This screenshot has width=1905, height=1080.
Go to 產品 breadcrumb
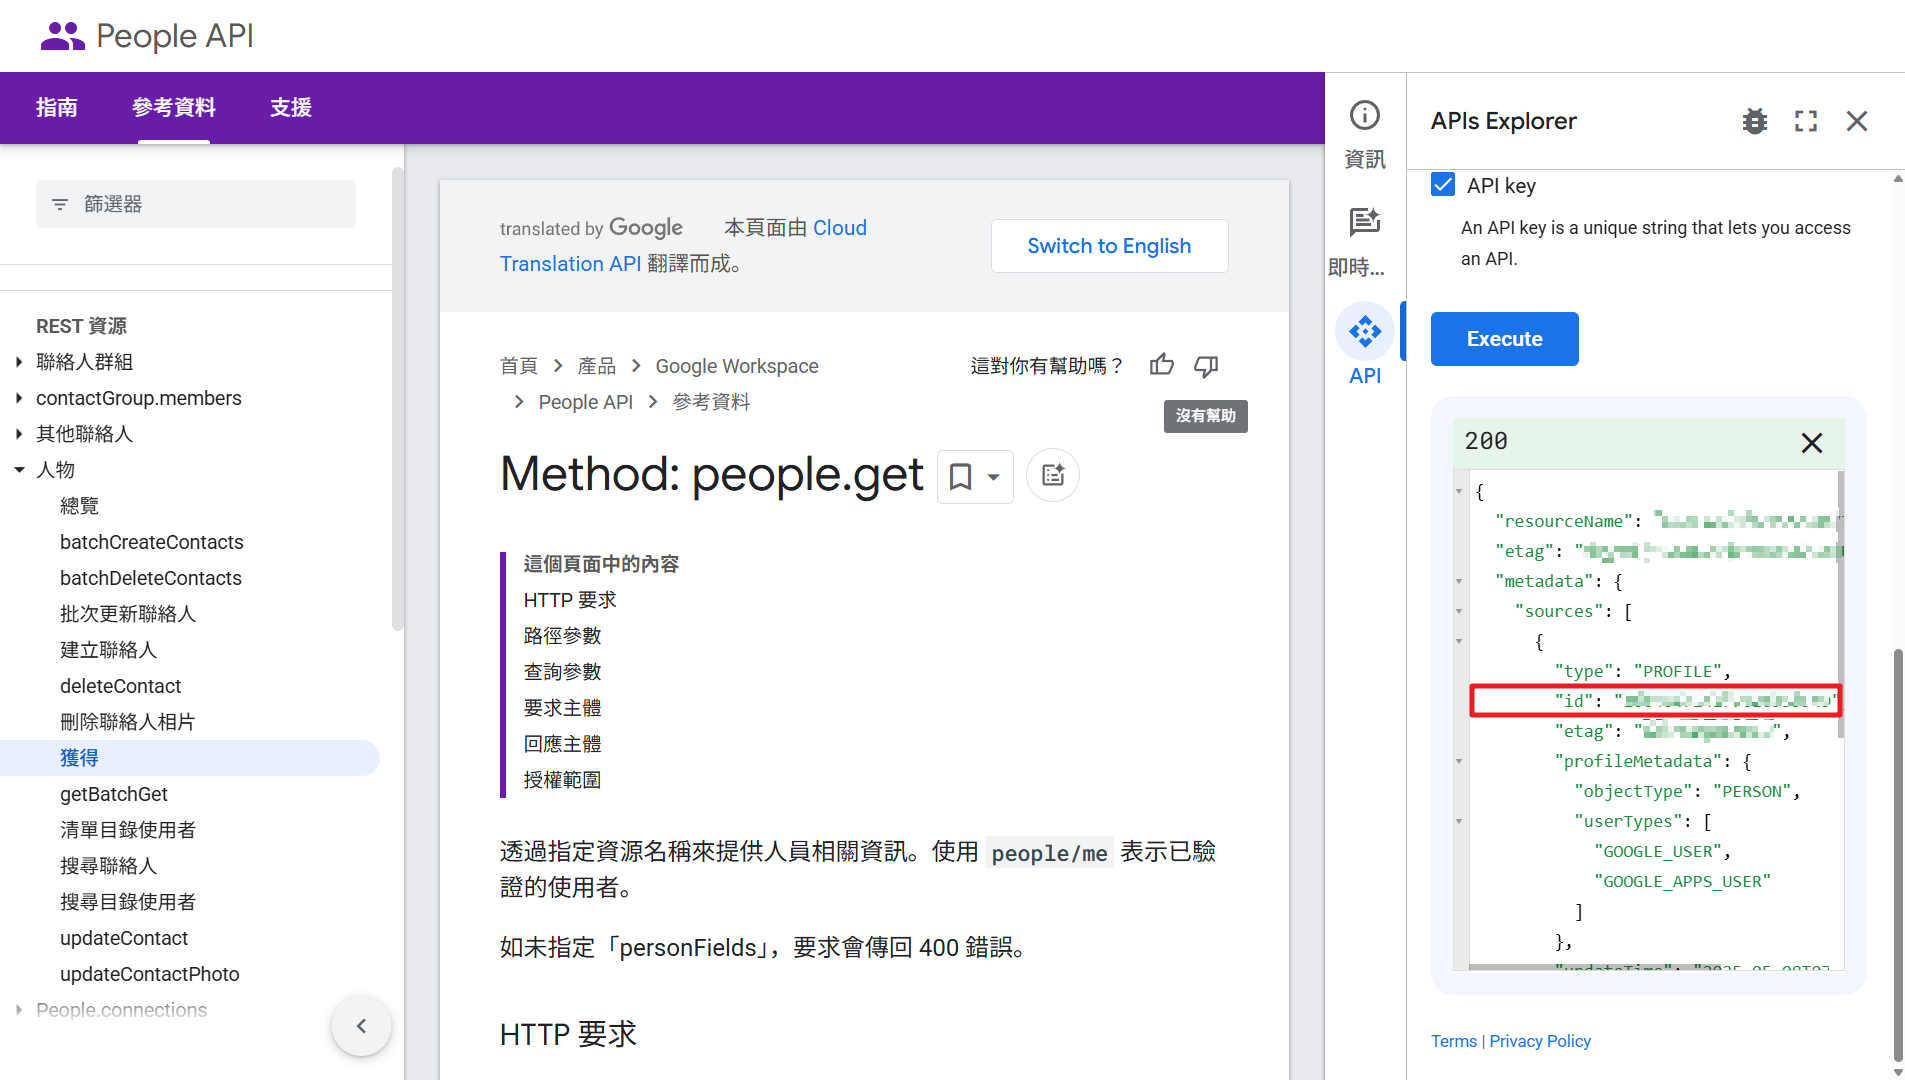point(597,366)
